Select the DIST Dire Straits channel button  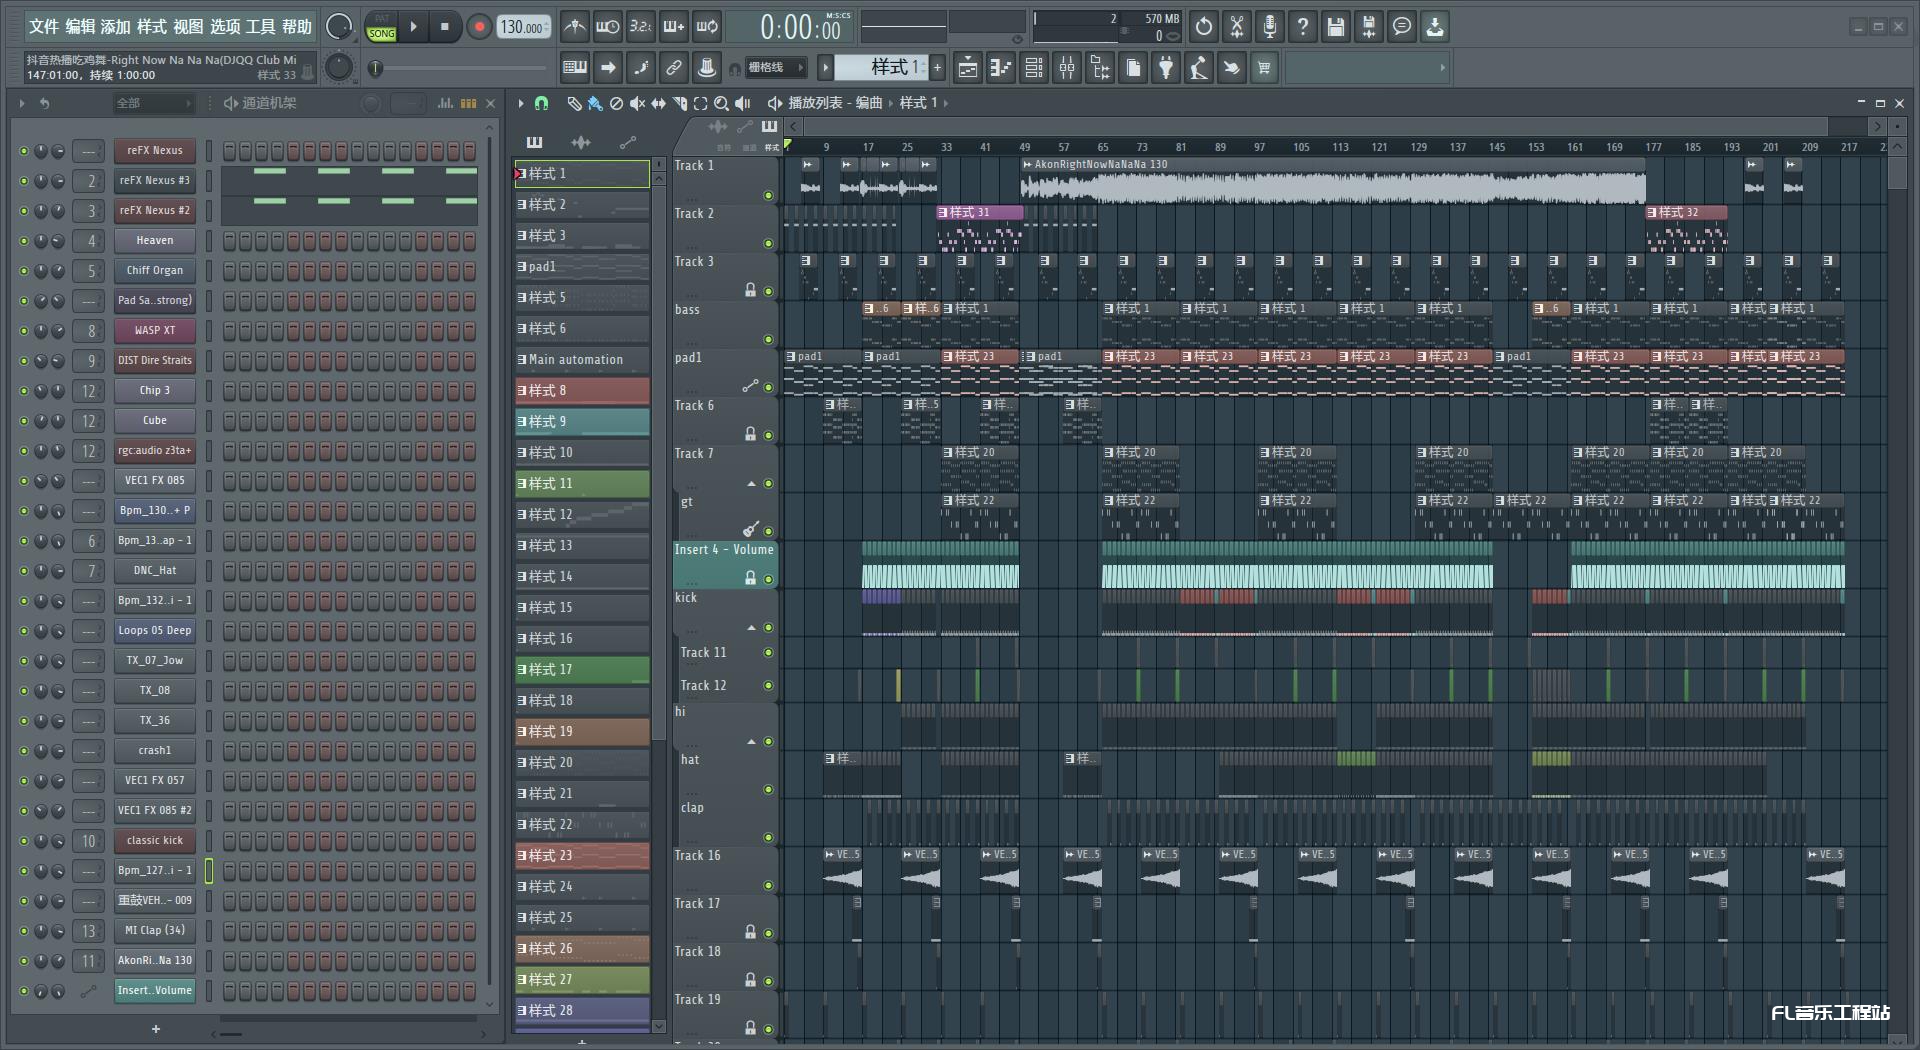point(154,361)
